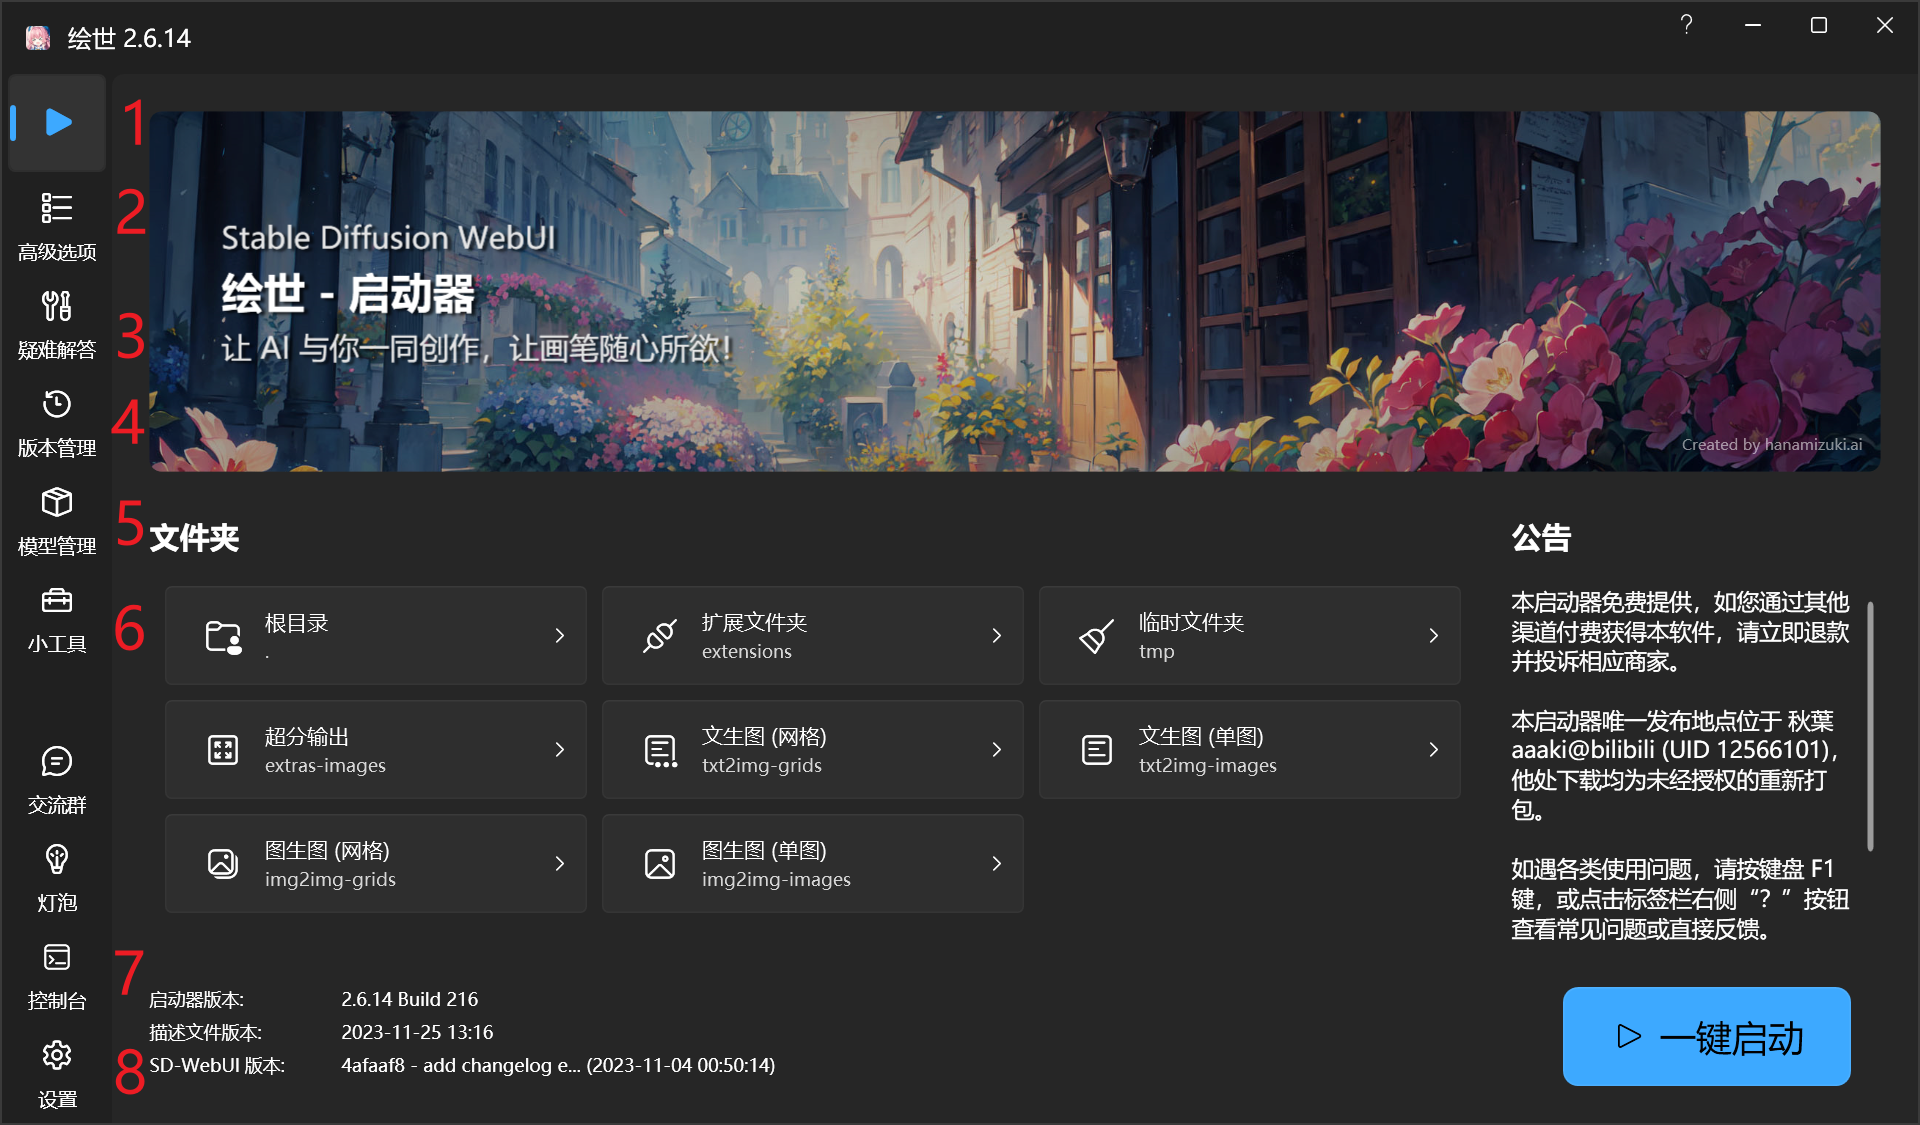Open 交流群 chat group page
This screenshot has height=1125, width=1920.
pyautogui.click(x=57, y=779)
